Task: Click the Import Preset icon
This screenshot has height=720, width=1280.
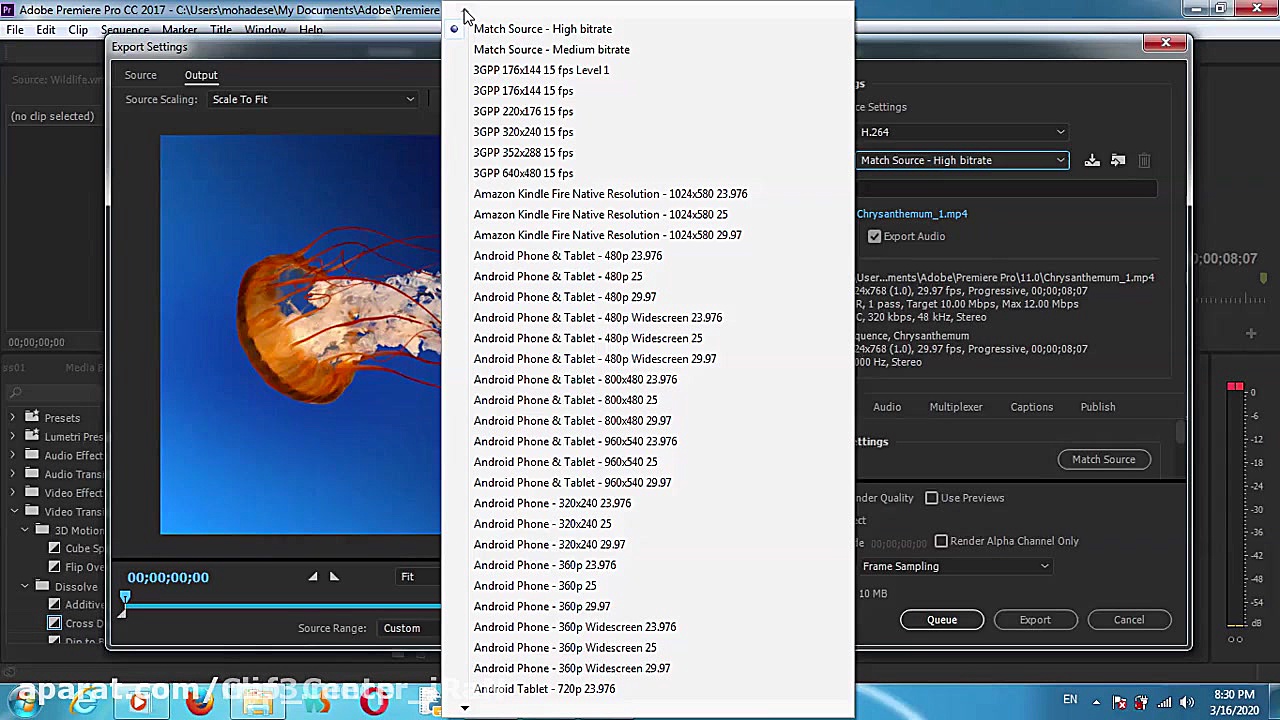Action: pyautogui.click(x=1118, y=160)
